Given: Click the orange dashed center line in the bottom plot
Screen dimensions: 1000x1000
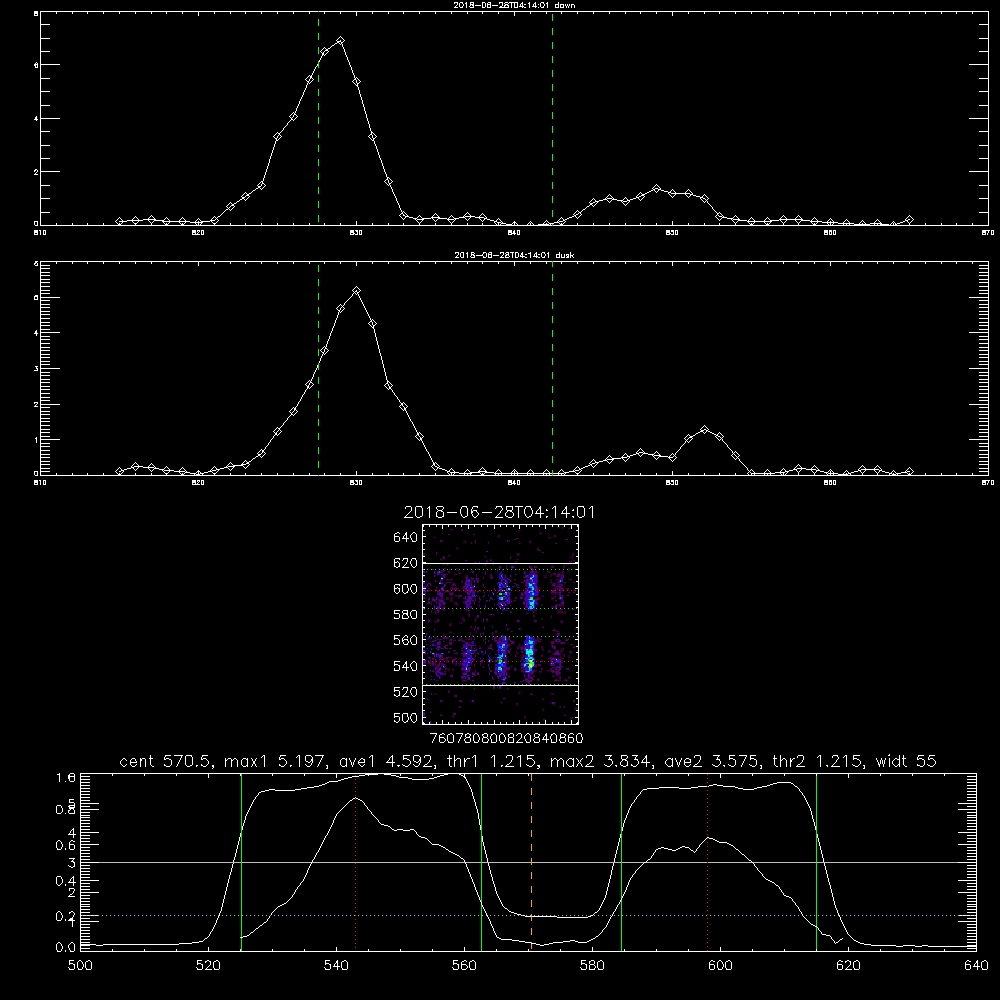Looking at the screenshot, I should click(x=531, y=861).
